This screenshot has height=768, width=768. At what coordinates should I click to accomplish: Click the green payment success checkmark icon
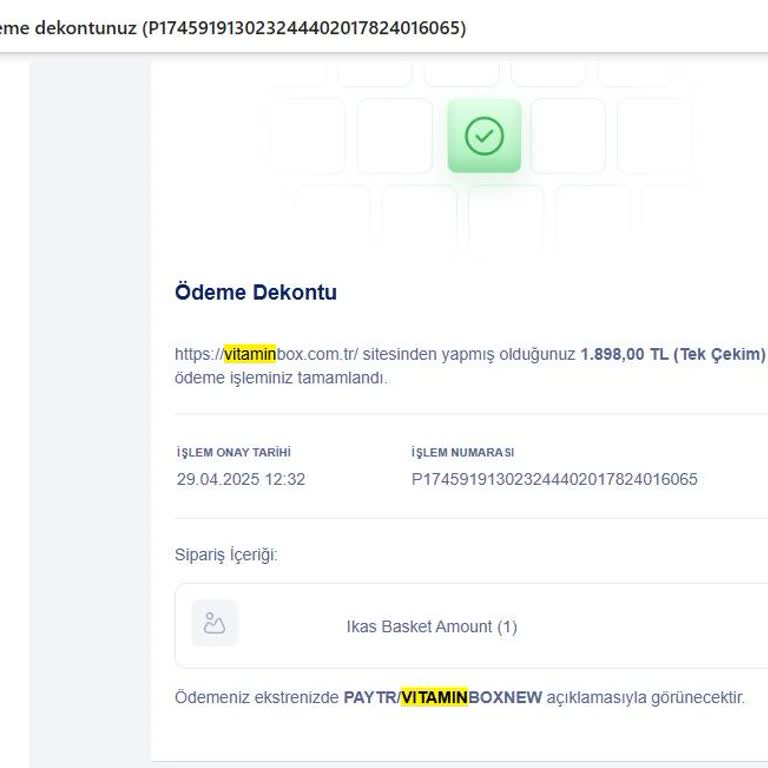(484, 136)
